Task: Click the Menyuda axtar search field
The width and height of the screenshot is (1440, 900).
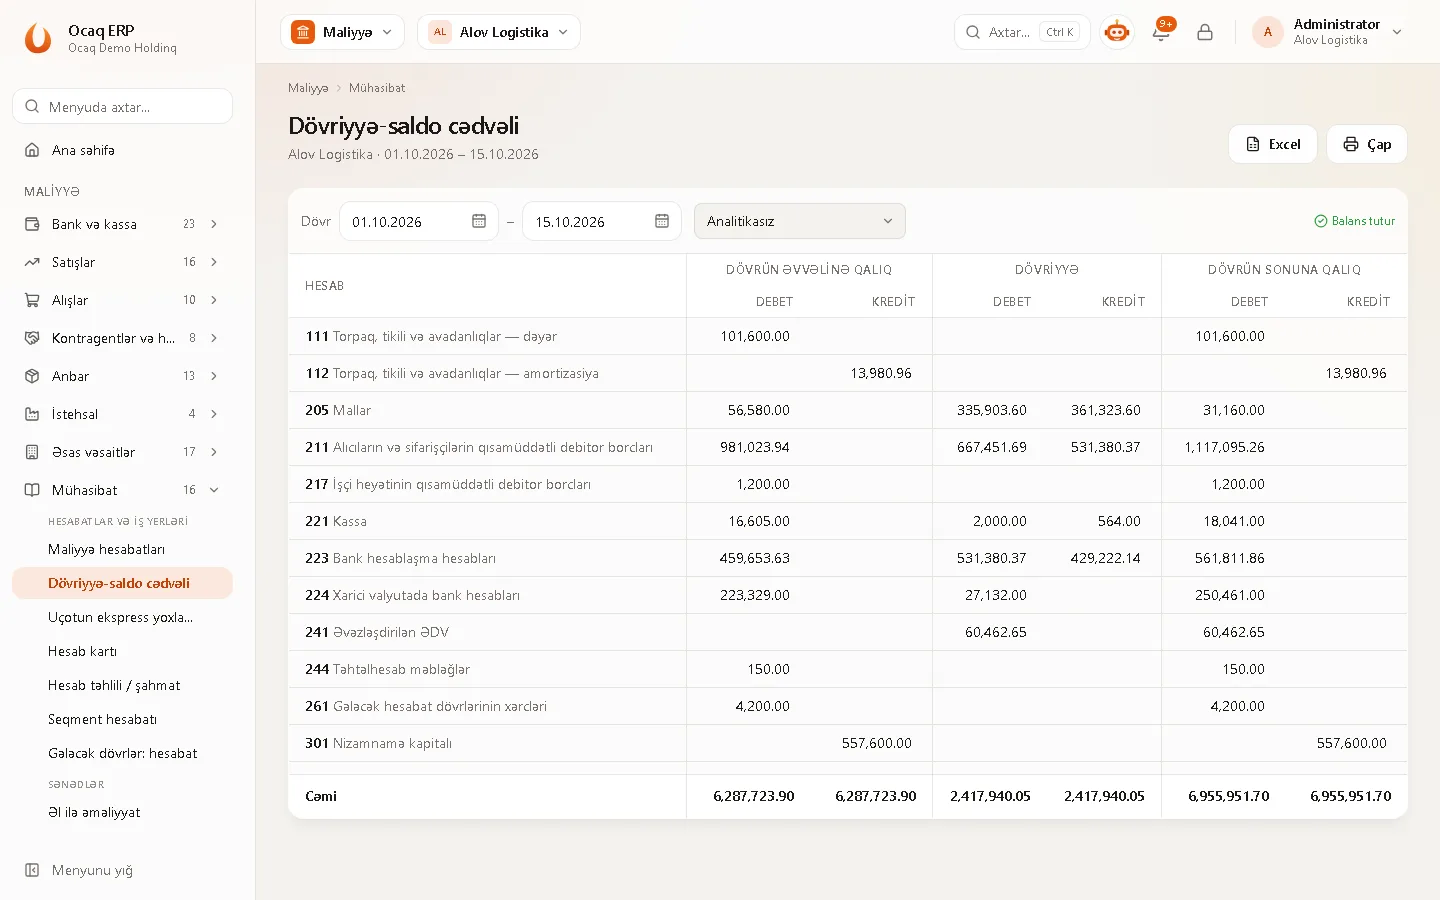Action: tap(122, 107)
